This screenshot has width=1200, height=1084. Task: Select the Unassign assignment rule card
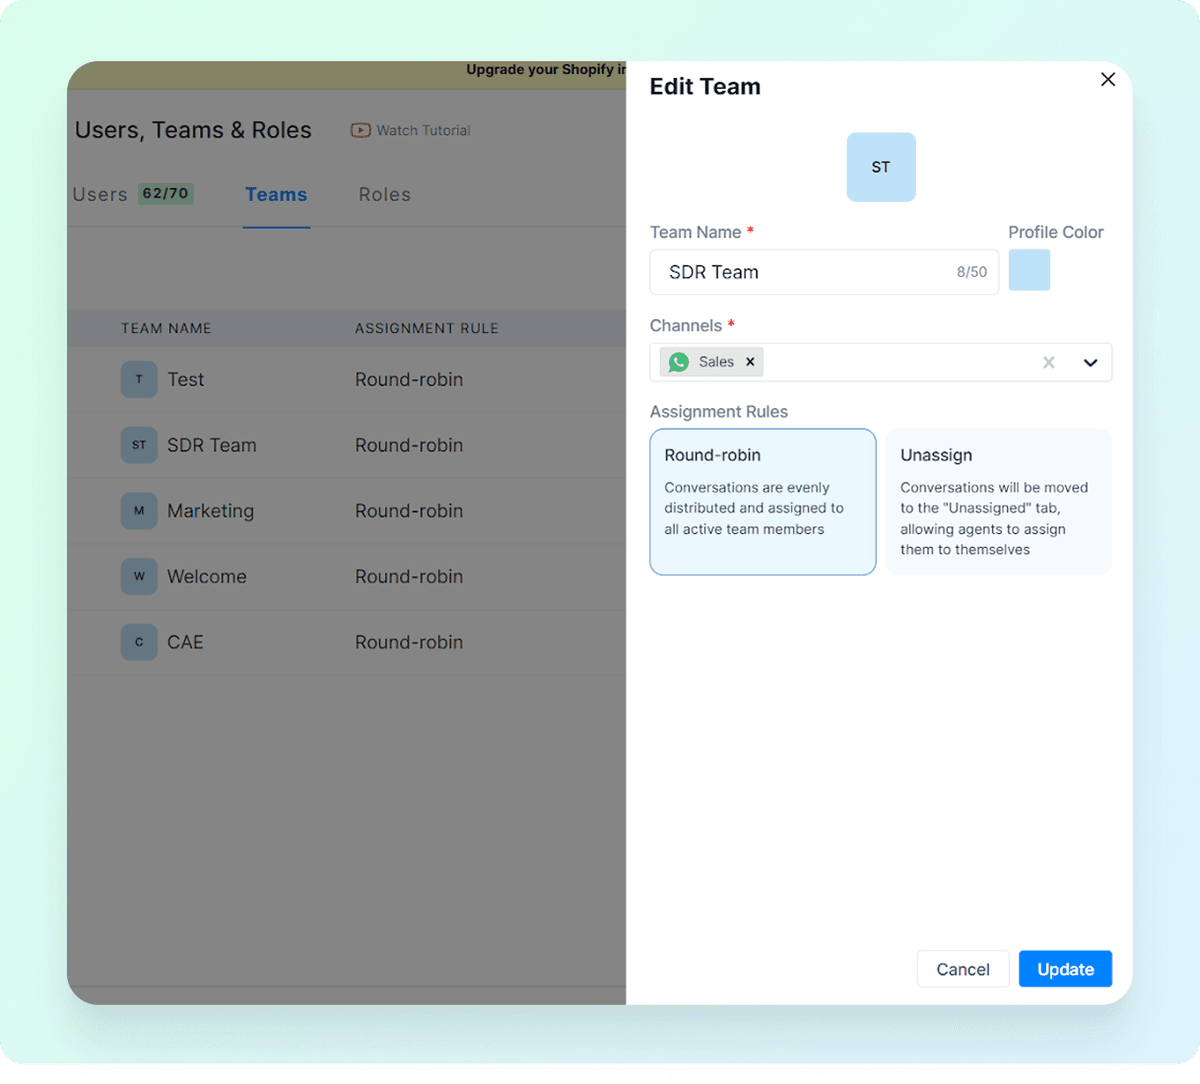coord(997,501)
